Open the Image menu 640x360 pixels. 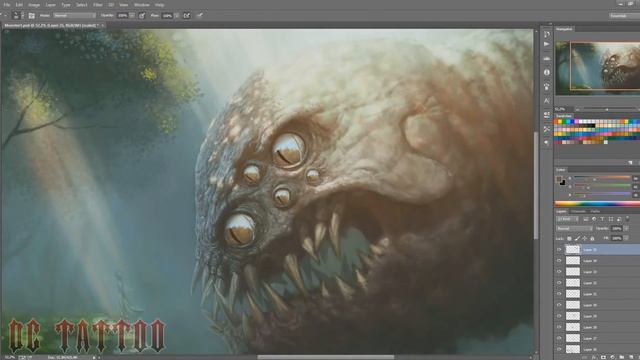point(34,5)
